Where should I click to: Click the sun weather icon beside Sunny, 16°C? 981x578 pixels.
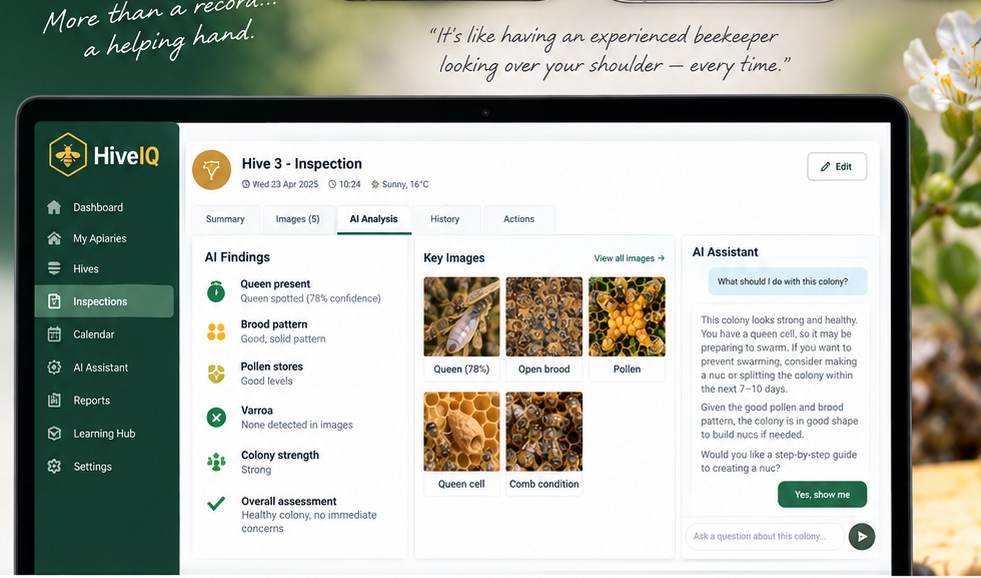pyautogui.click(x=375, y=185)
